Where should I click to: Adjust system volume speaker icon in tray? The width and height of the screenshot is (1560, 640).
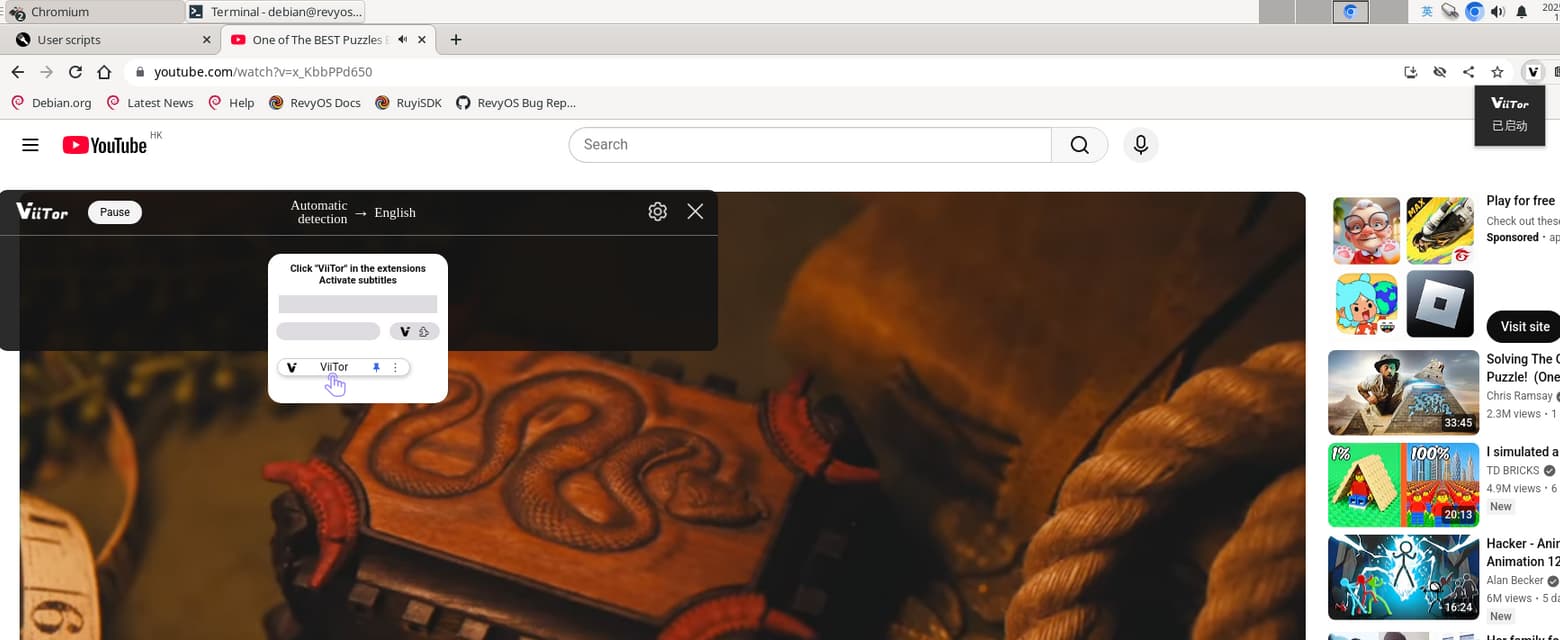point(1497,12)
